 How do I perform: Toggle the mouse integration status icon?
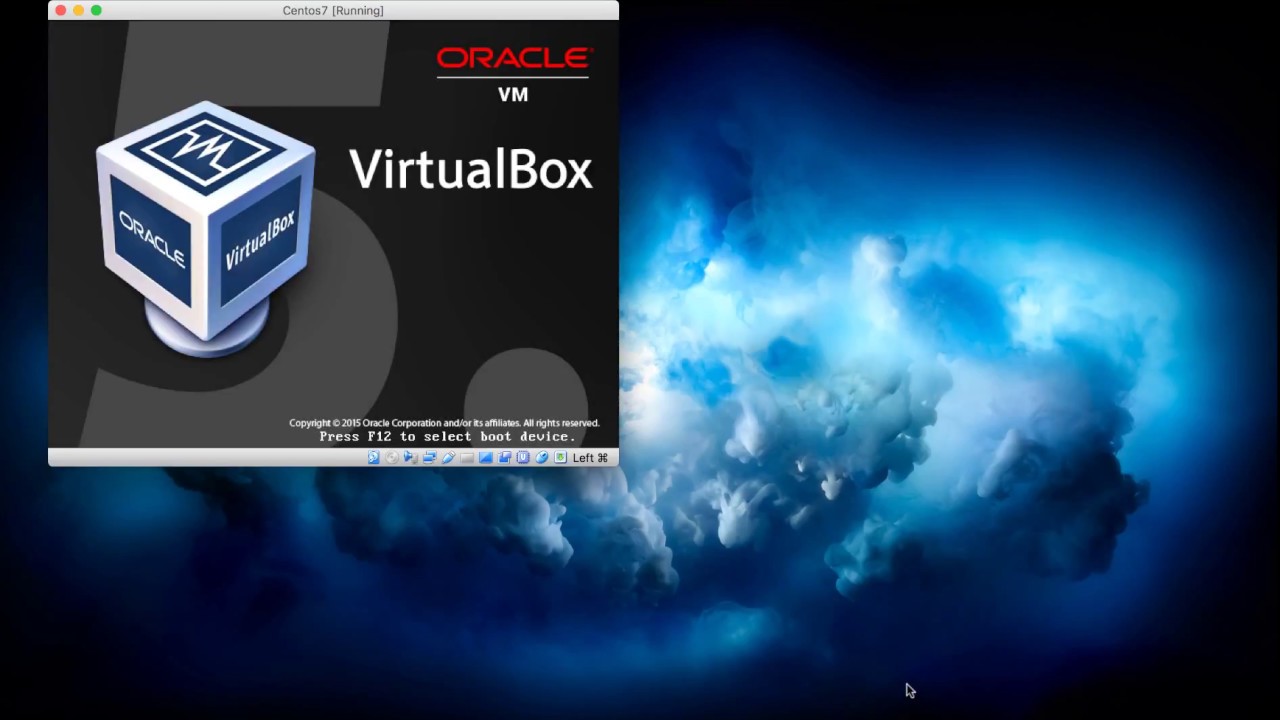[542, 457]
